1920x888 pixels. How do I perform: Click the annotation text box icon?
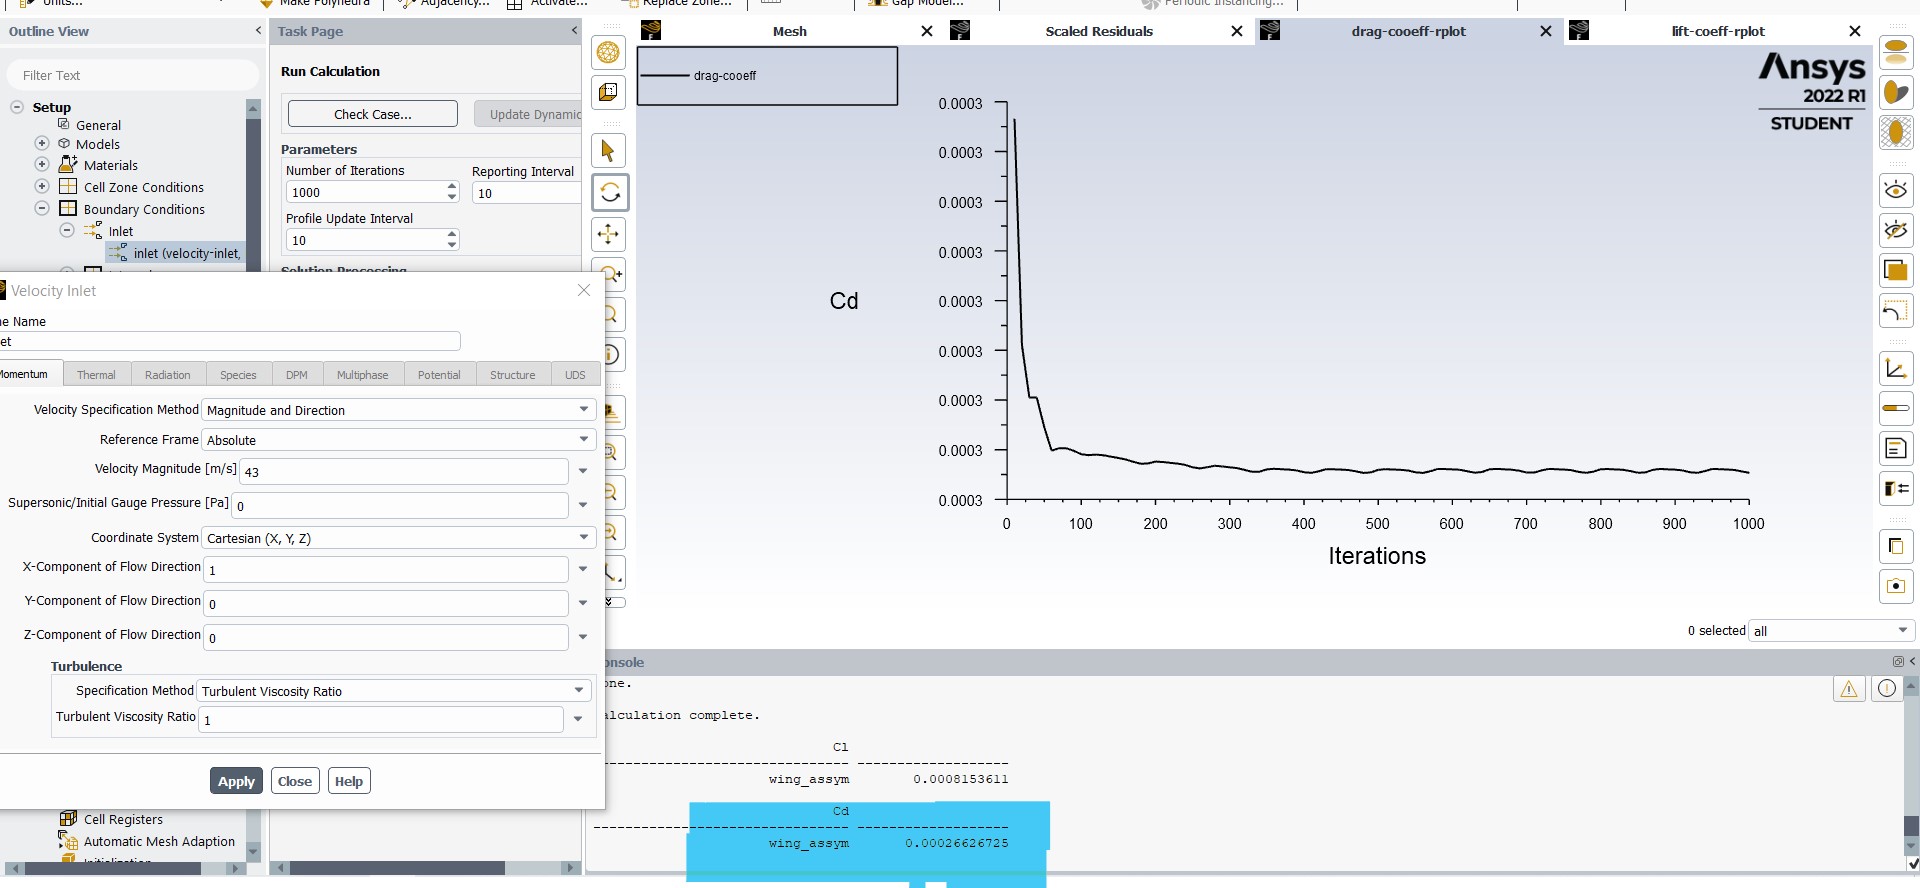(x=1896, y=448)
